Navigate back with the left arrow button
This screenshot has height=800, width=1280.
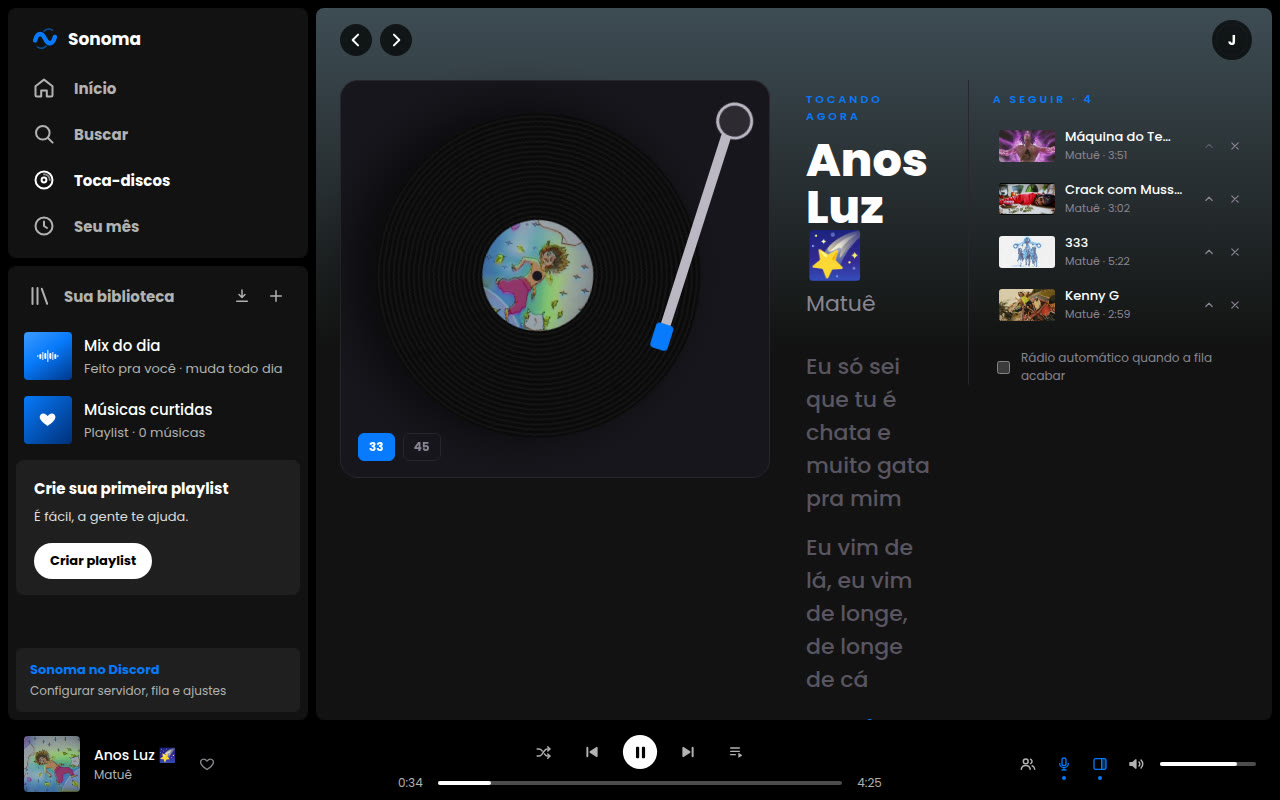click(x=356, y=40)
